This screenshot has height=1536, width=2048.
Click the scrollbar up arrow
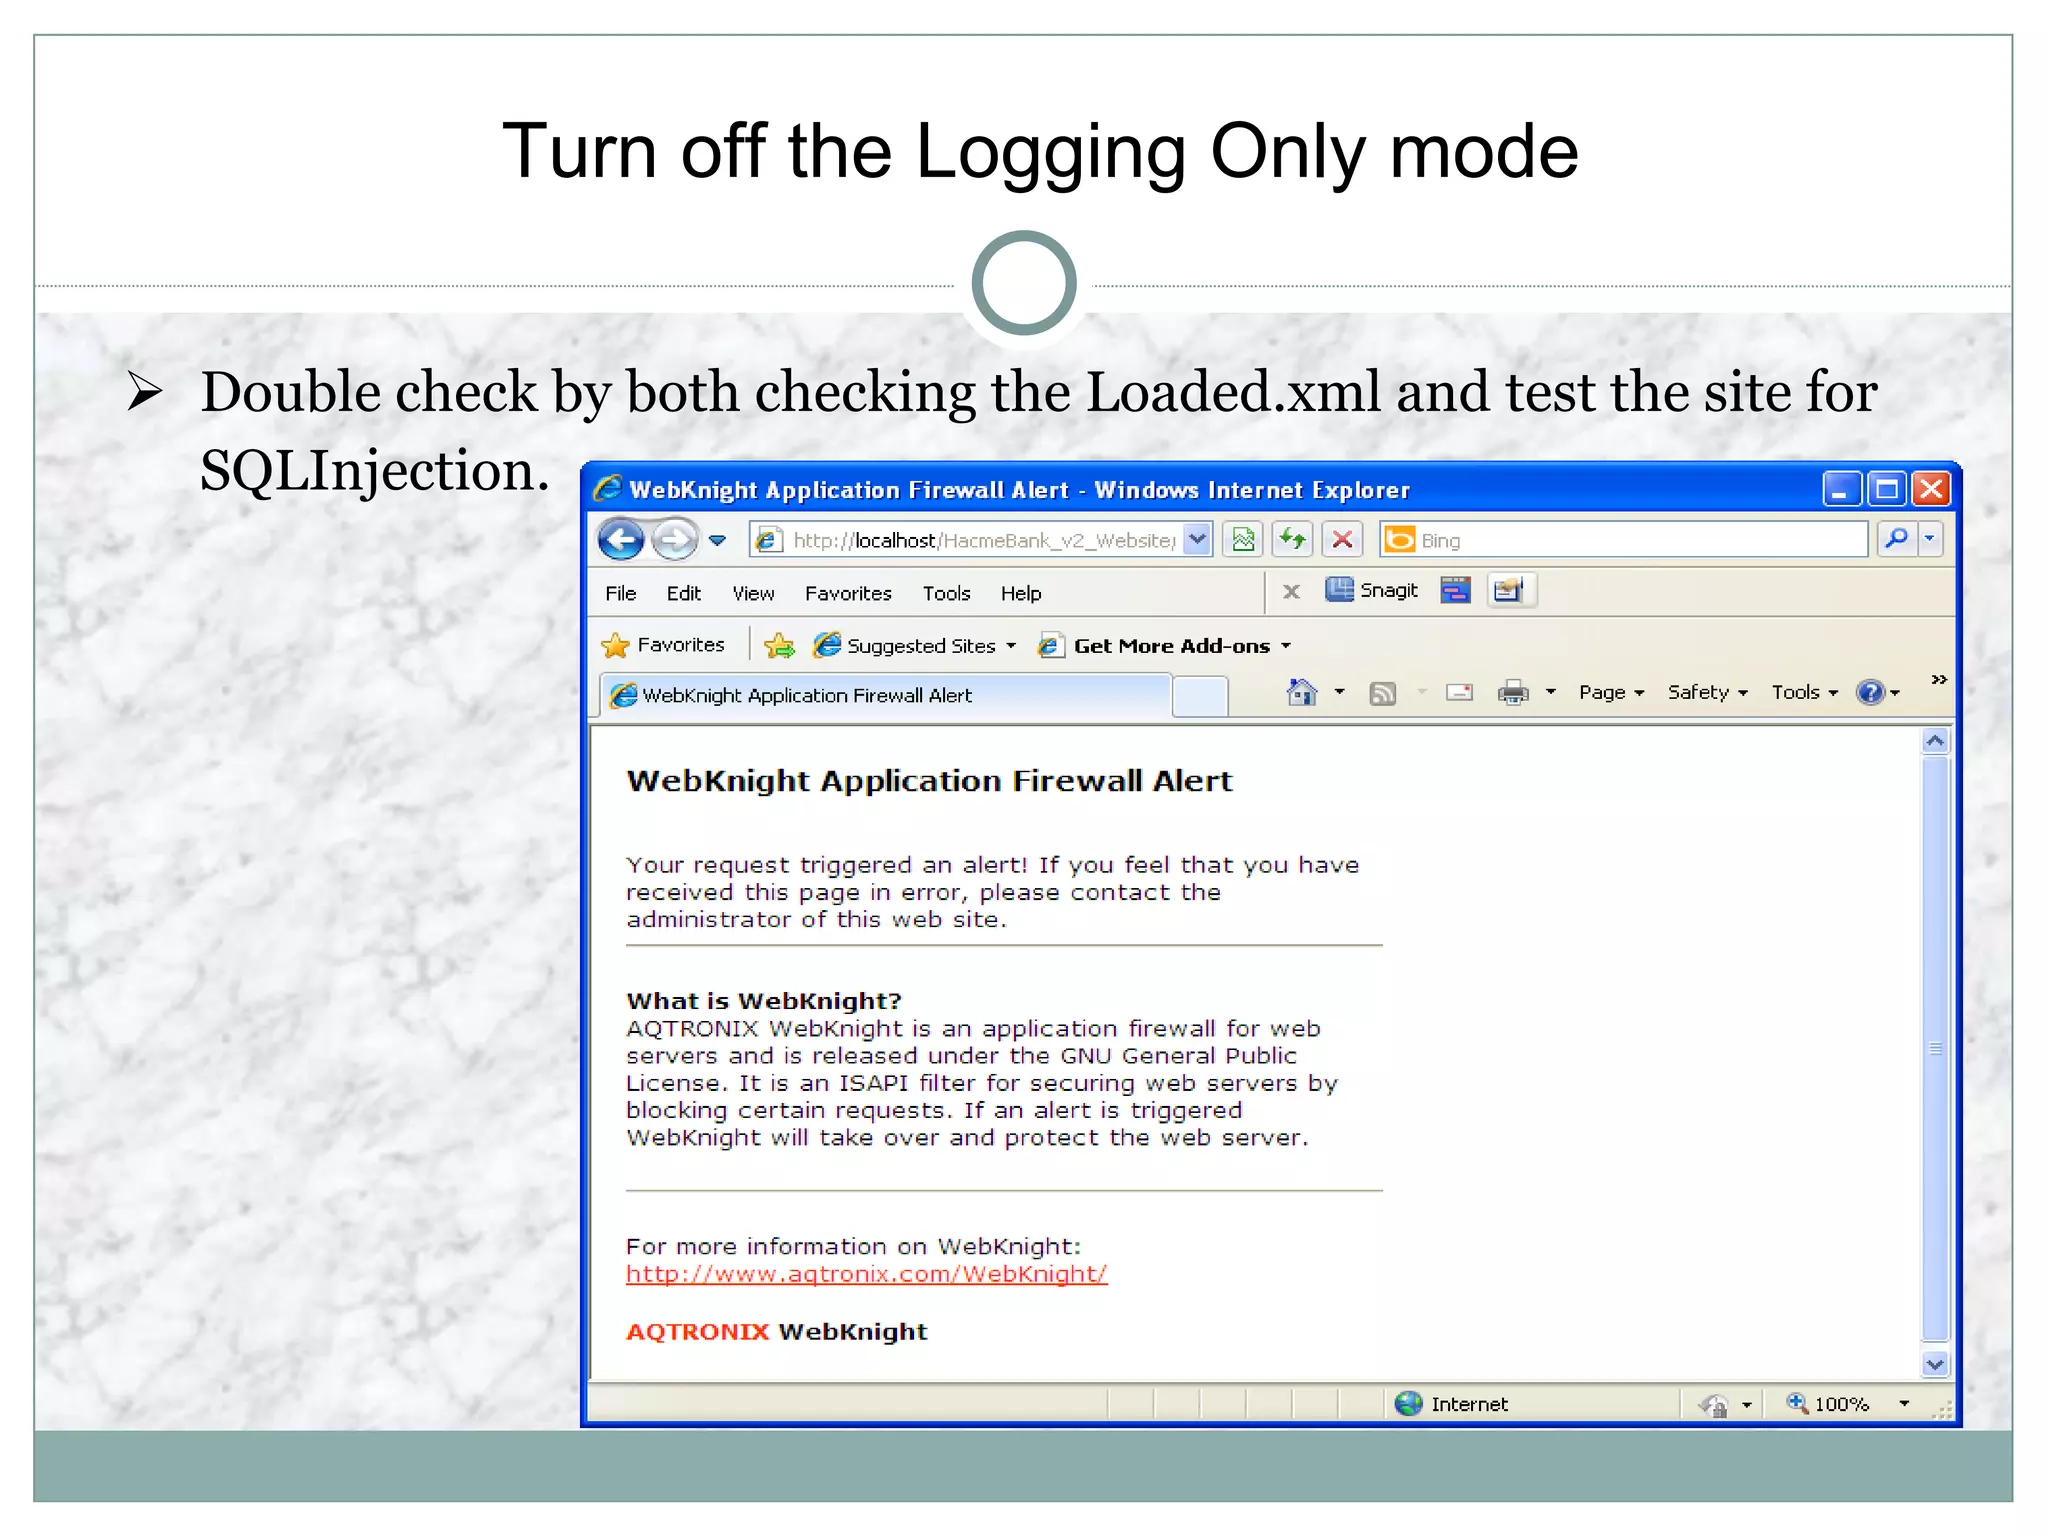coord(1935,741)
